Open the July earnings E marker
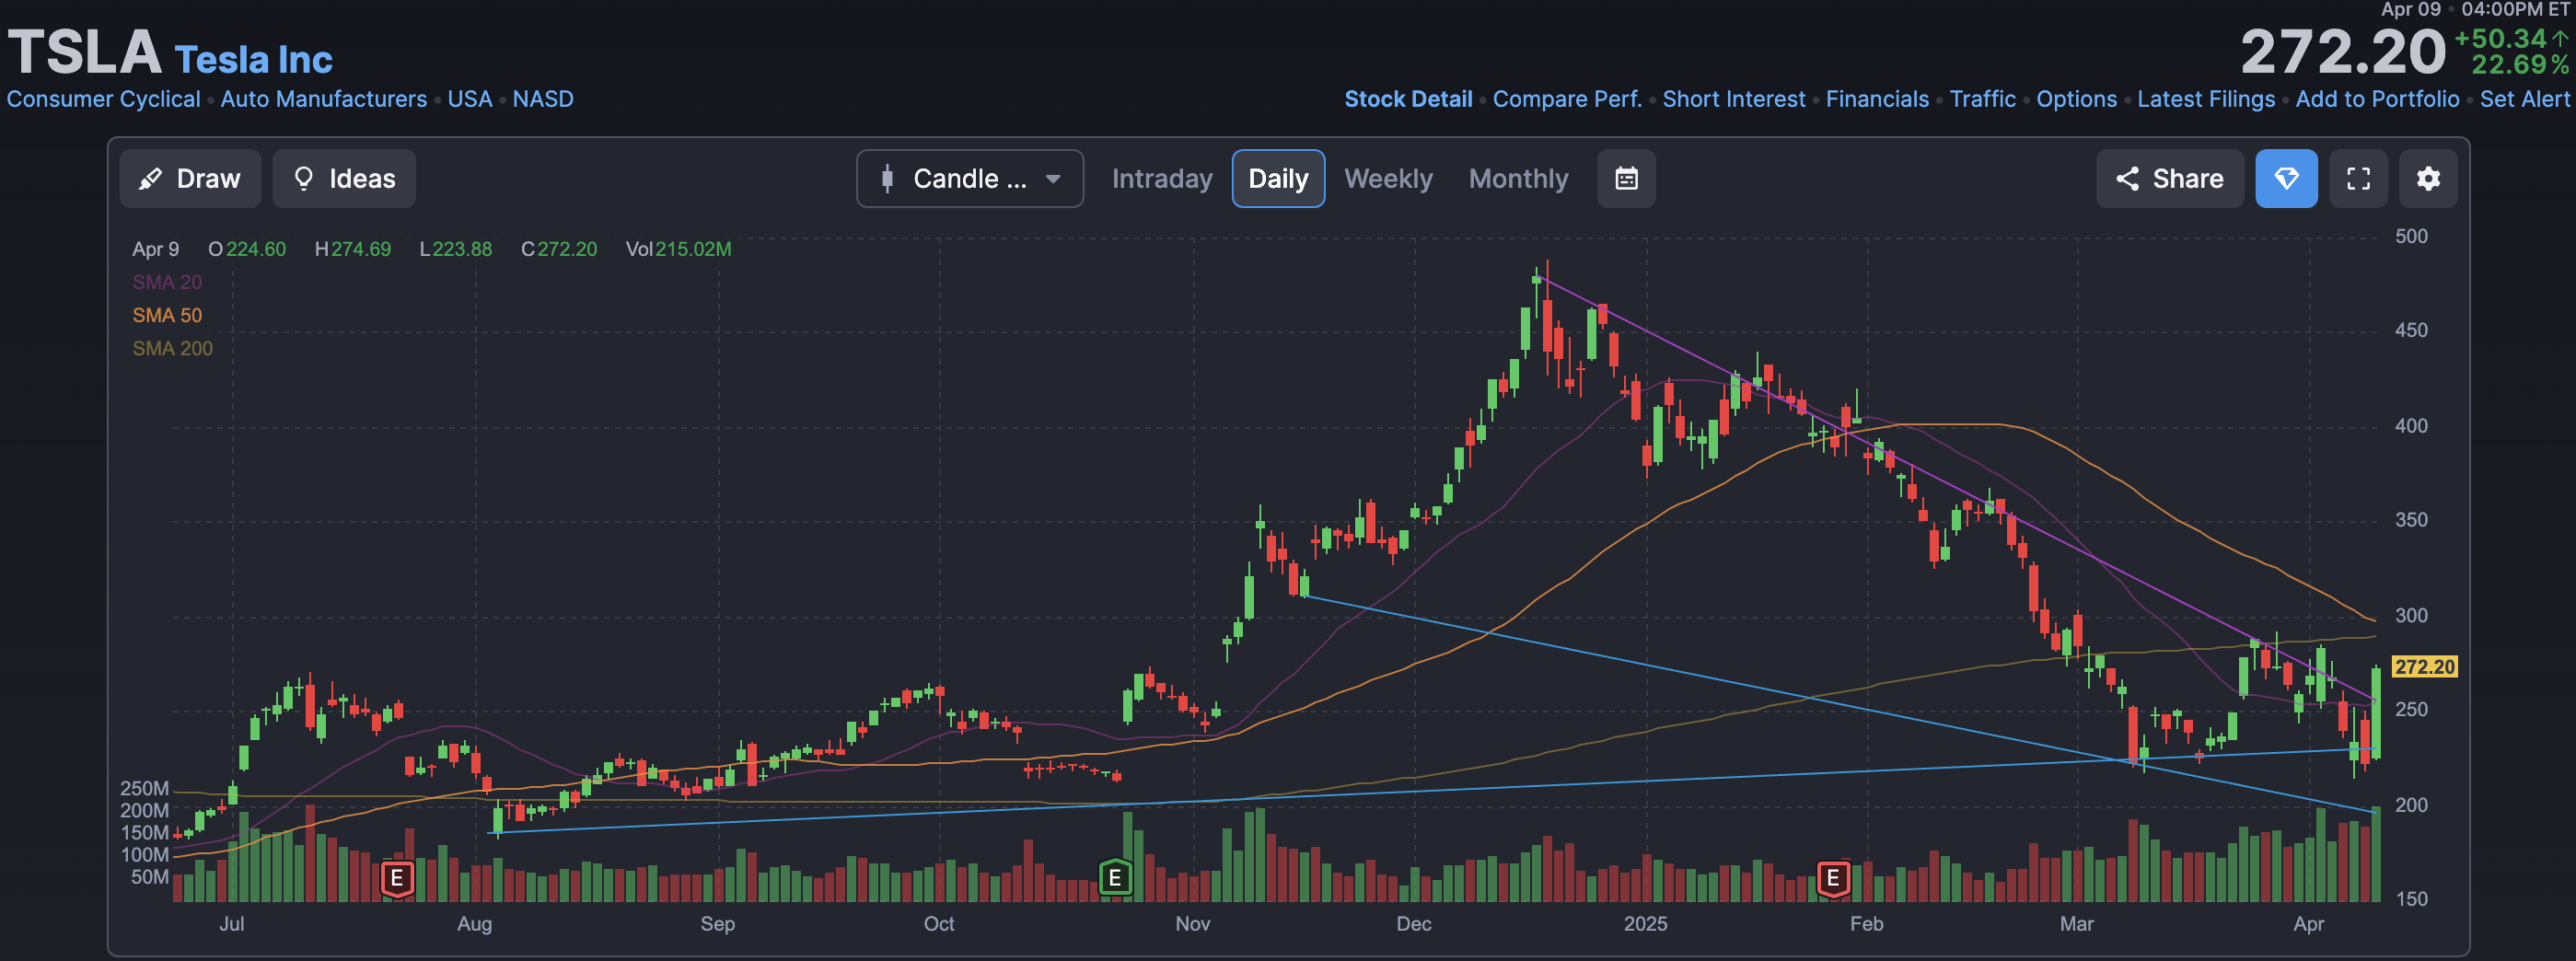2576x961 pixels. coord(397,878)
